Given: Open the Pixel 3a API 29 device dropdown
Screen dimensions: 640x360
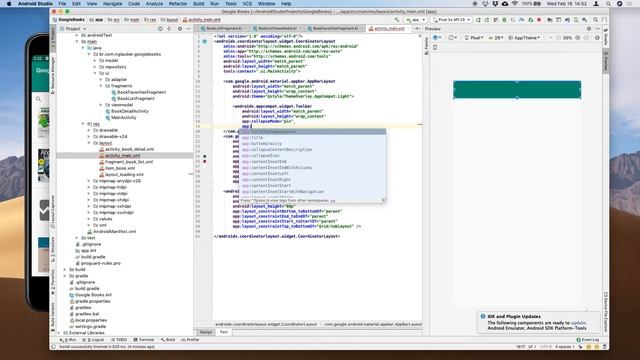Looking at the screenshot, I should (x=452, y=20).
